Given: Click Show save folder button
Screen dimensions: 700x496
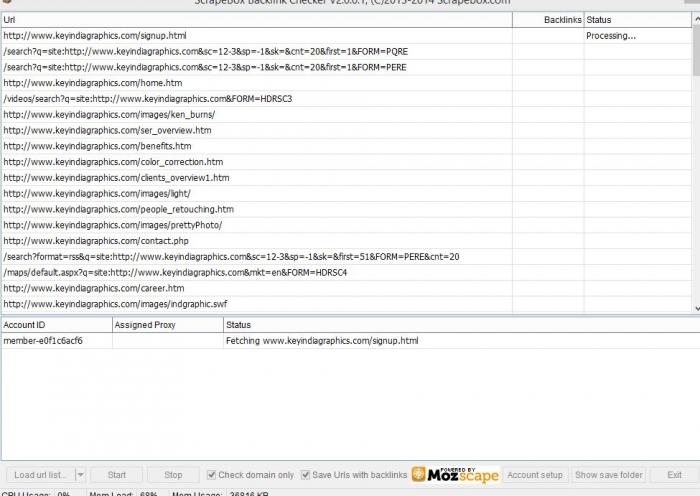Looking at the screenshot, I should click(609, 475).
